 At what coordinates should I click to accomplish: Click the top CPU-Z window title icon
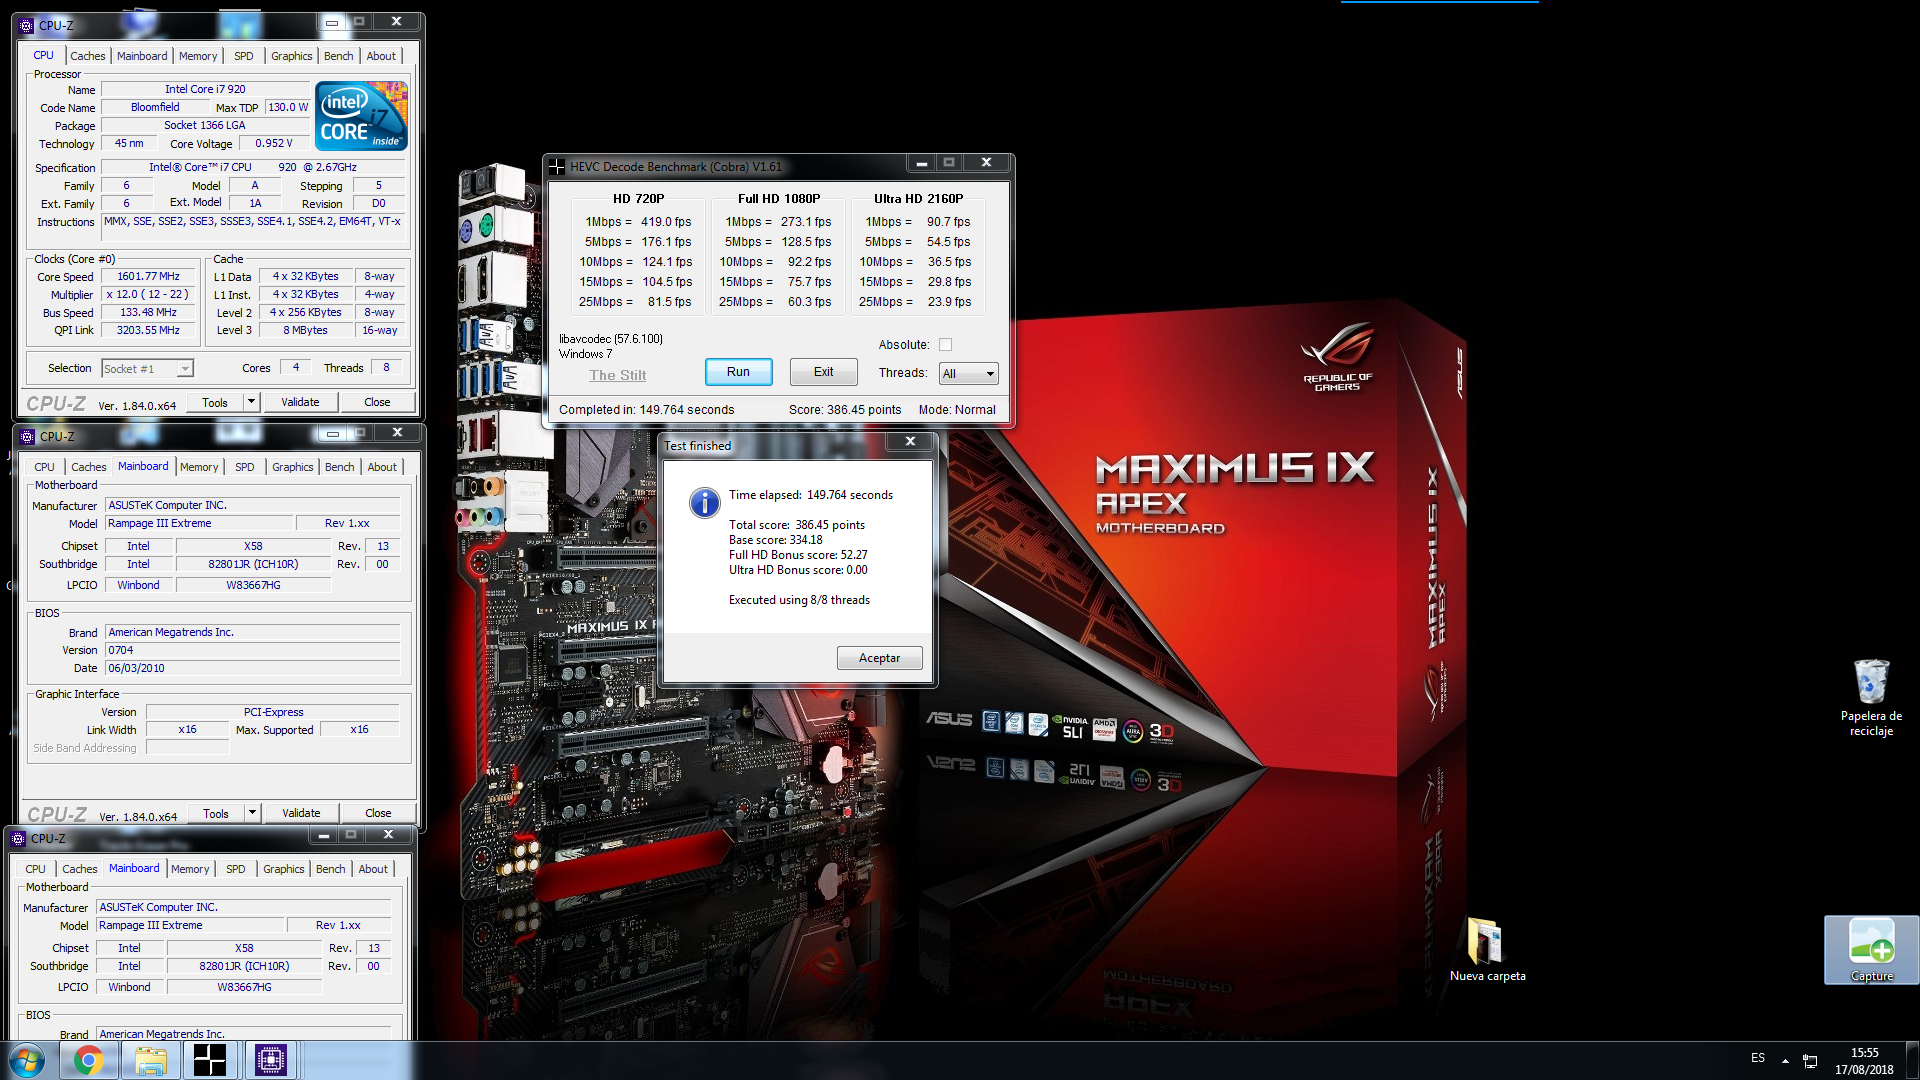click(x=26, y=25)
